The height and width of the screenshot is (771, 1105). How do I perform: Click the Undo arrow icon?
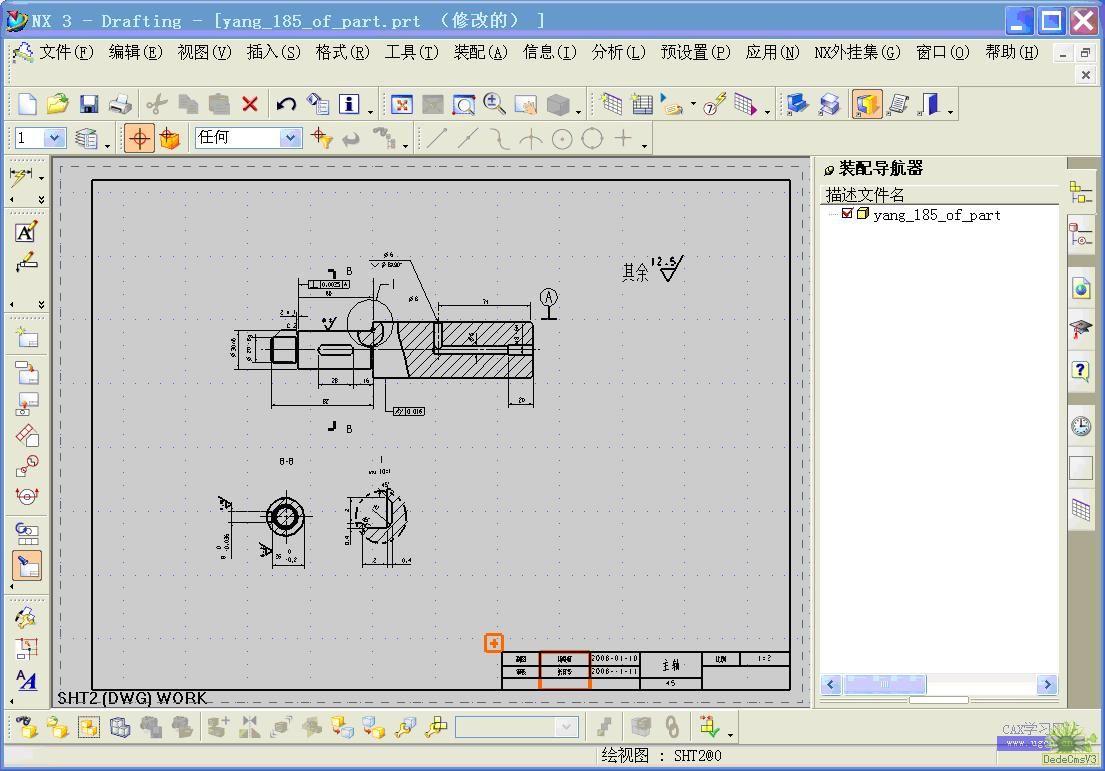pos(286,104)
